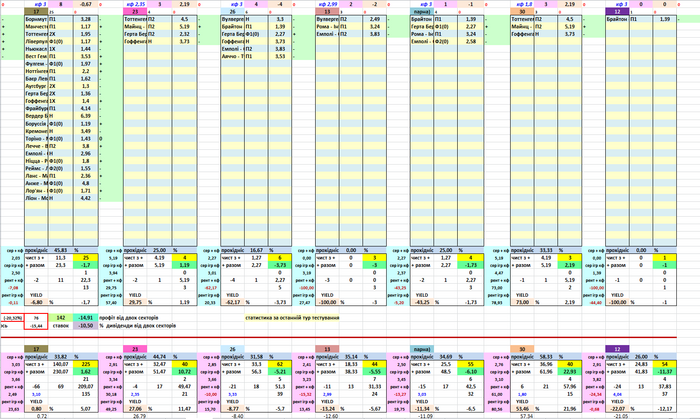Select the Ліверпуль row team cell

36,41
